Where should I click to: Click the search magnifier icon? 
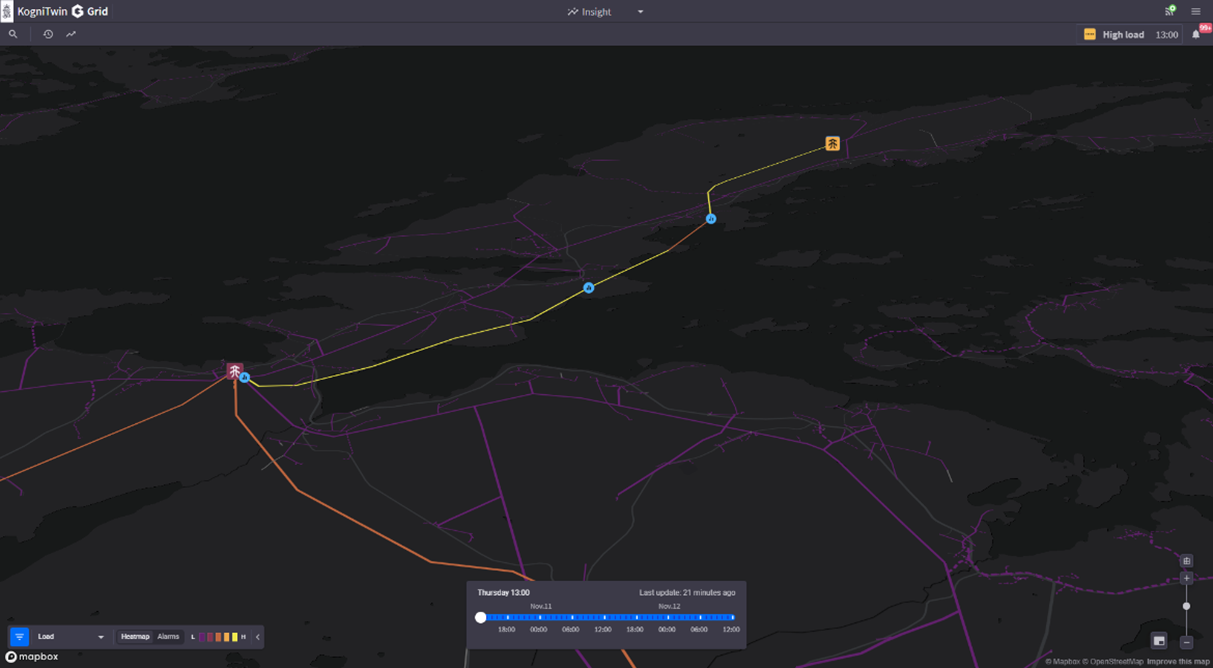click(x=13, y=34)
